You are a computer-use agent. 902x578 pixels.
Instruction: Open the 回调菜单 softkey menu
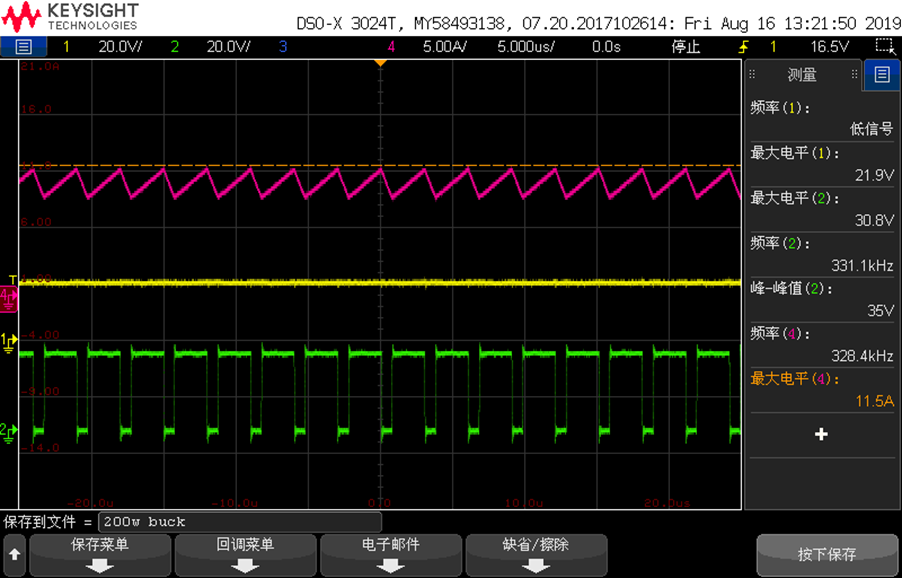[x=245, y=555]
